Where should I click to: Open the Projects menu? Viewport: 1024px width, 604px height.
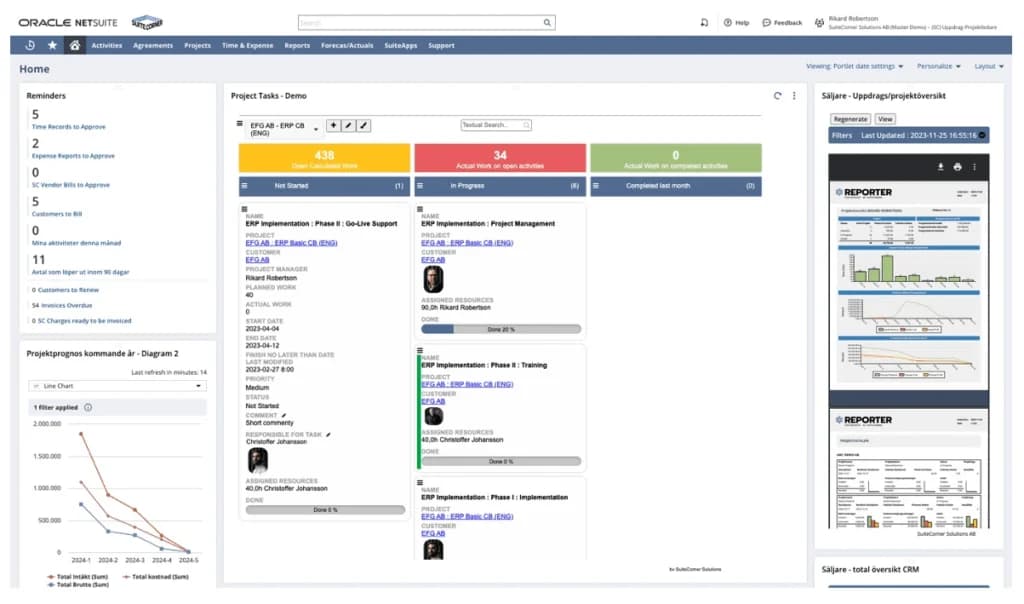197,46
